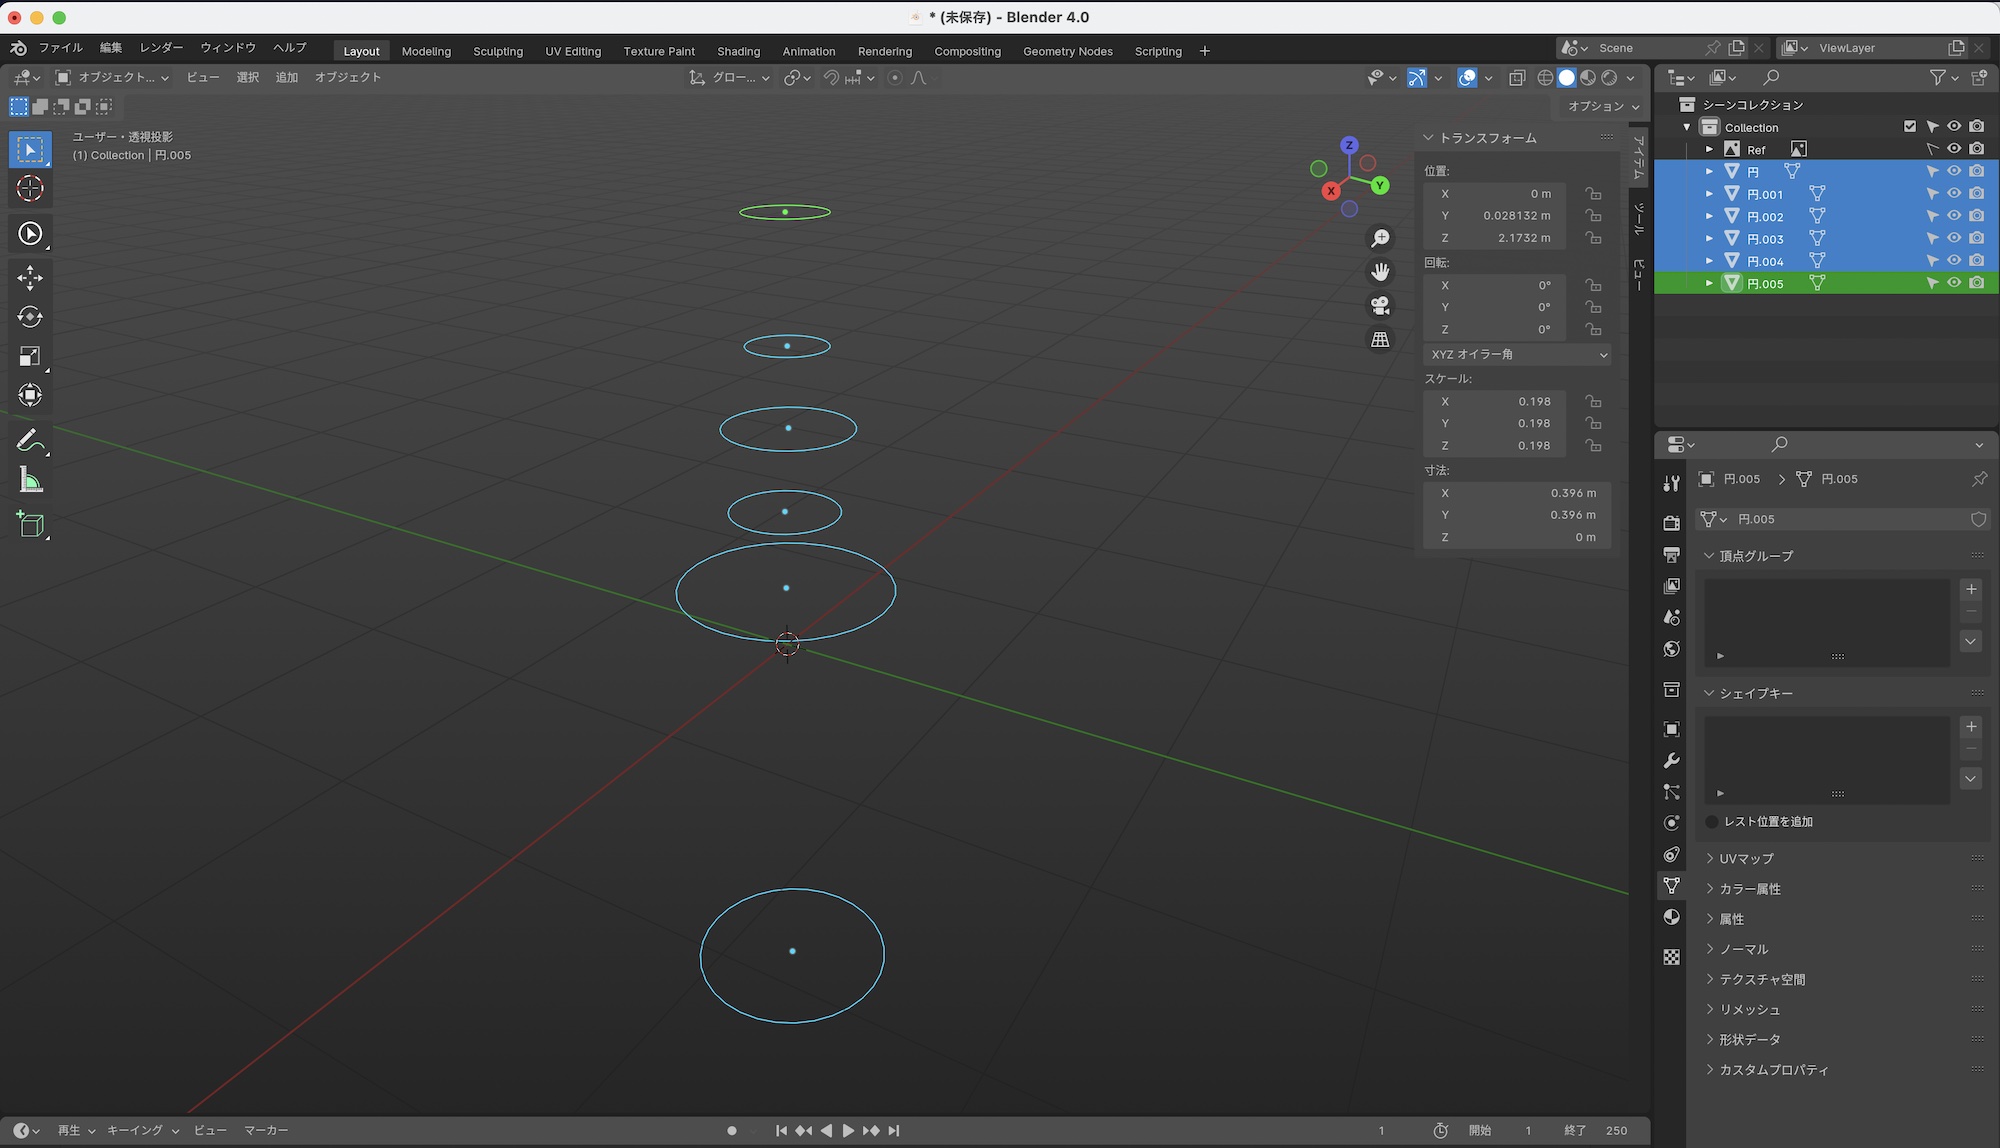
Task: Choose the Measure tool
Action: coord(30,481)
